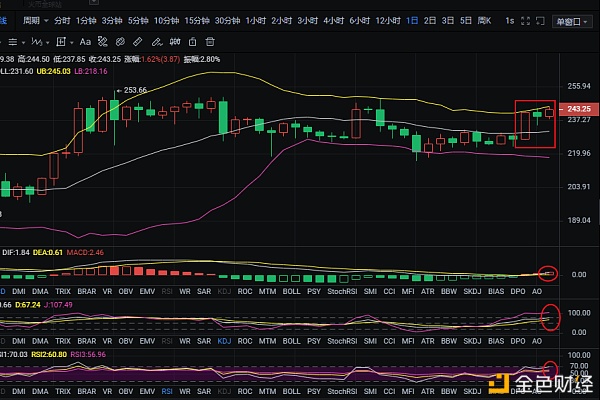Choose StochRSI in the MACD panel row
Viewport: 600px width, 400px height.
[x=342, y=291]
